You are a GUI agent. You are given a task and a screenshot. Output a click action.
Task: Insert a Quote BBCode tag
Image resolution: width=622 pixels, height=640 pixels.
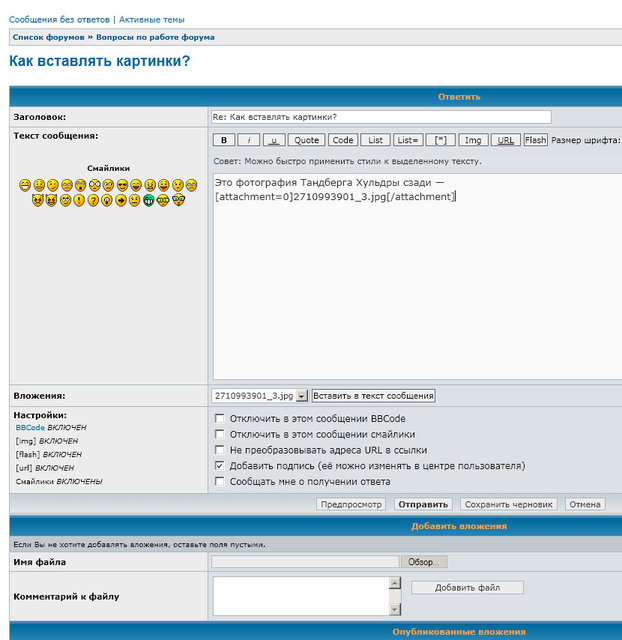point(307,140)
